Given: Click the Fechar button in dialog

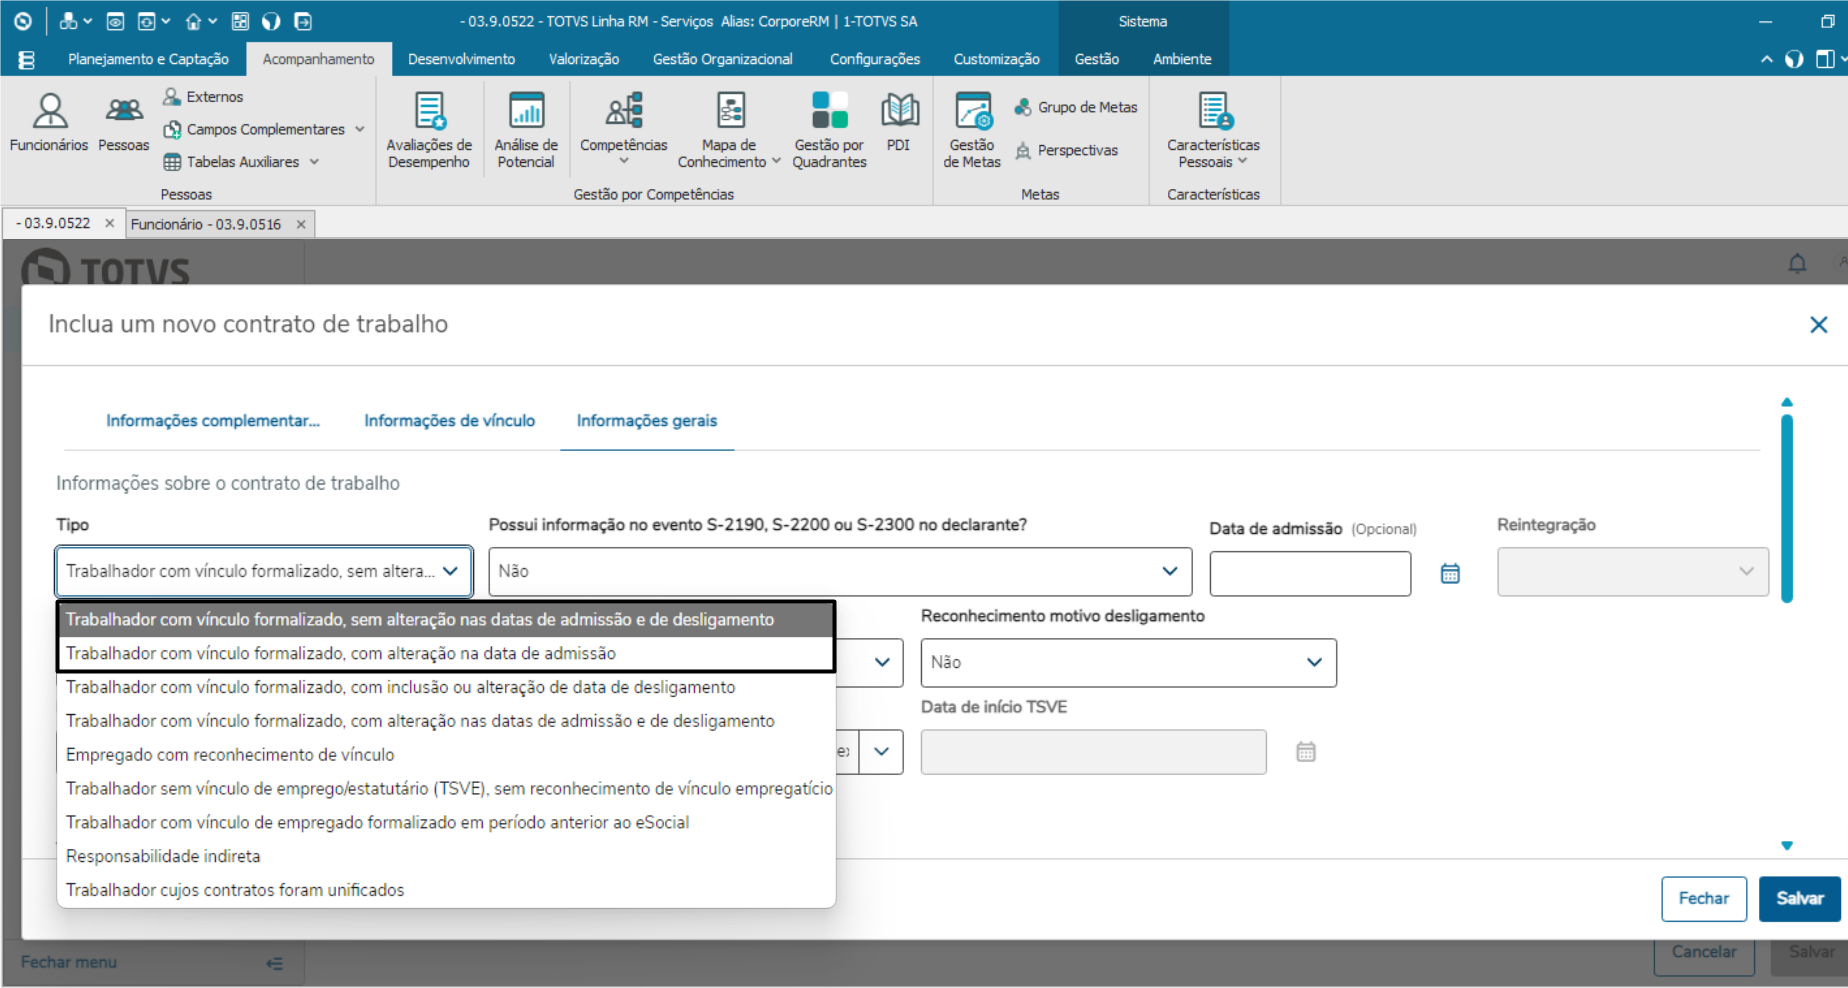Looking at the screenshot, I should point(1704,898).
